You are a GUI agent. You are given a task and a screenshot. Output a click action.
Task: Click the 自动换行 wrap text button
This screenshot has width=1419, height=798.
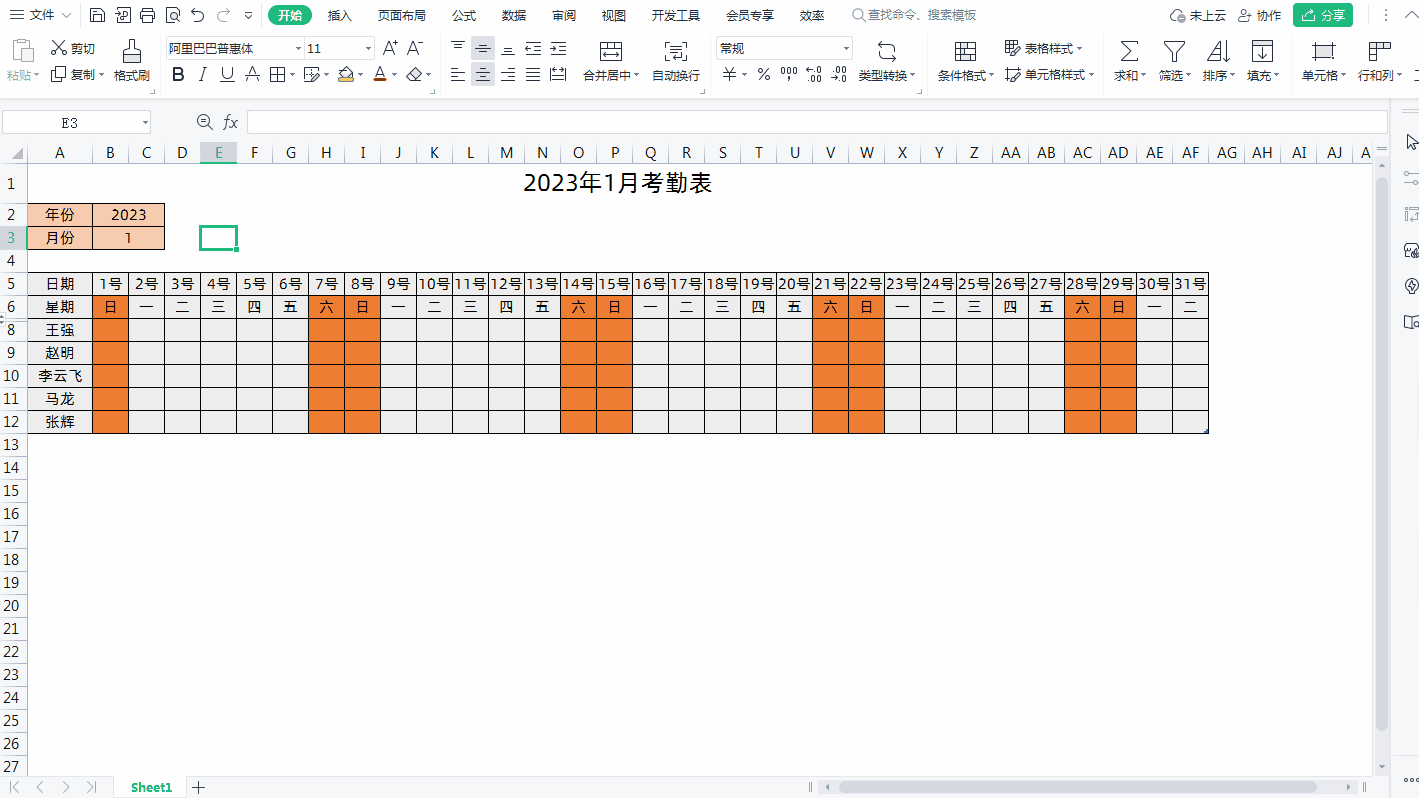point(676,61)
